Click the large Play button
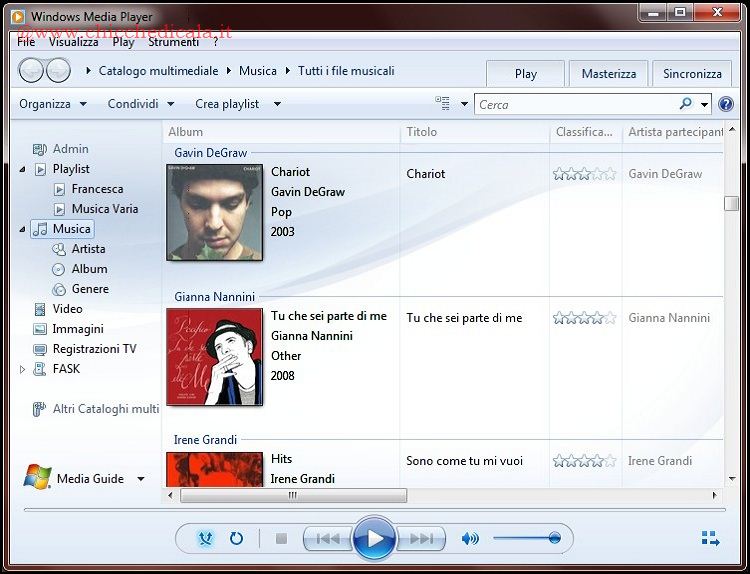Screen dimensions: 750x574 click(x=375, y=539)
